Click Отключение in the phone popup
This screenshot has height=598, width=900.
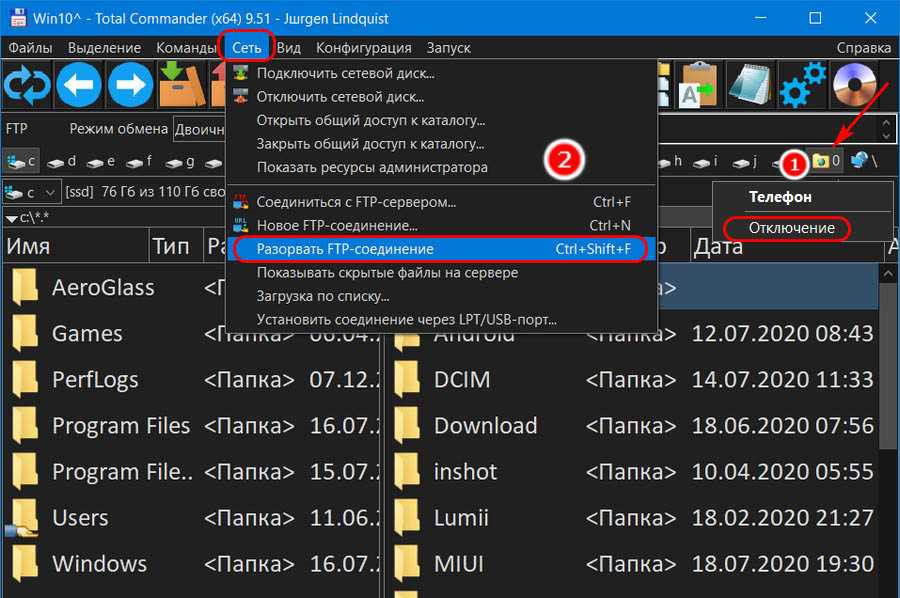point(791,228)
